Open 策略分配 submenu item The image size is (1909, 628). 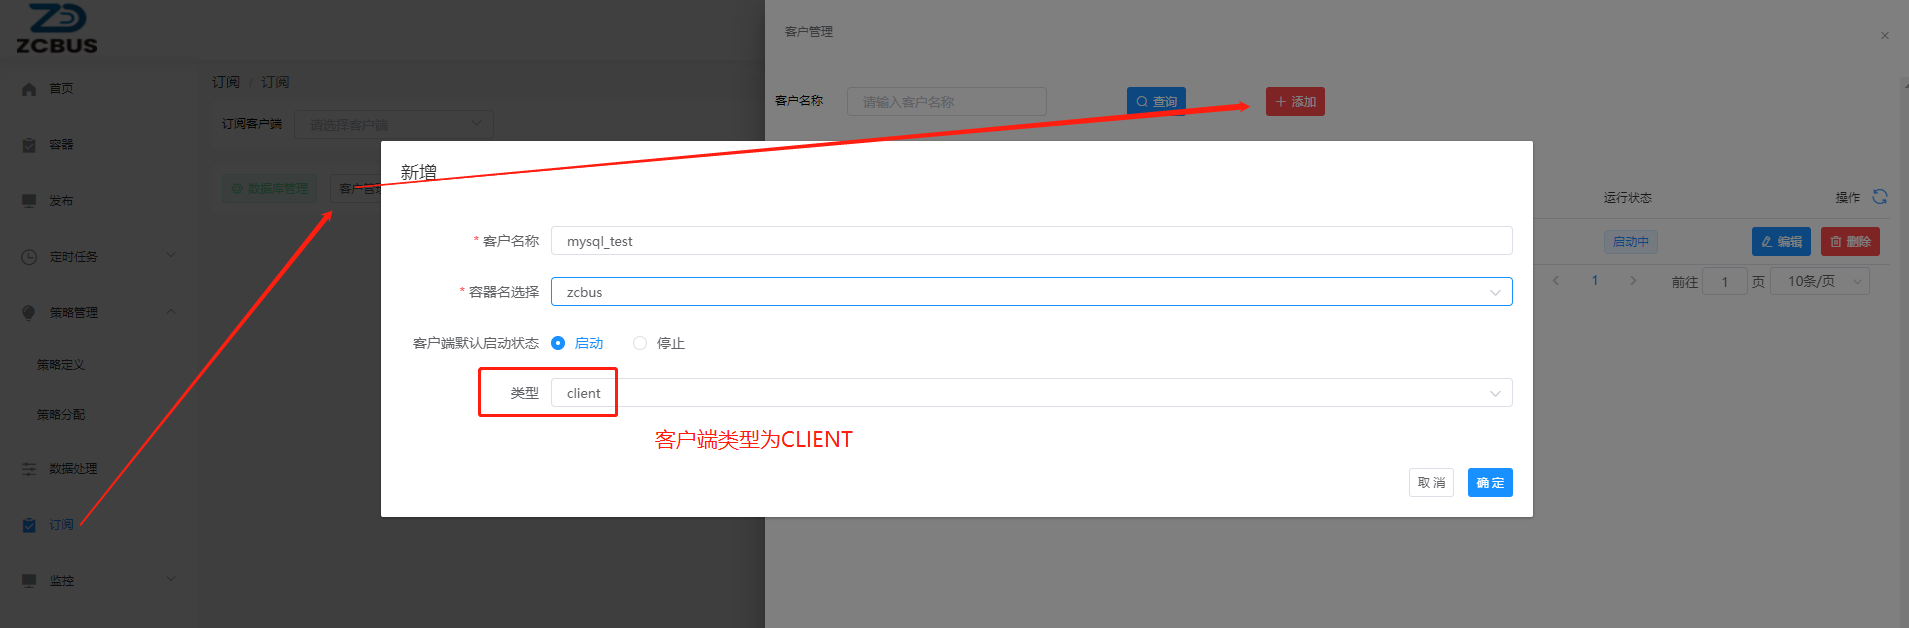pyautogui.click(x=61, y=415)
